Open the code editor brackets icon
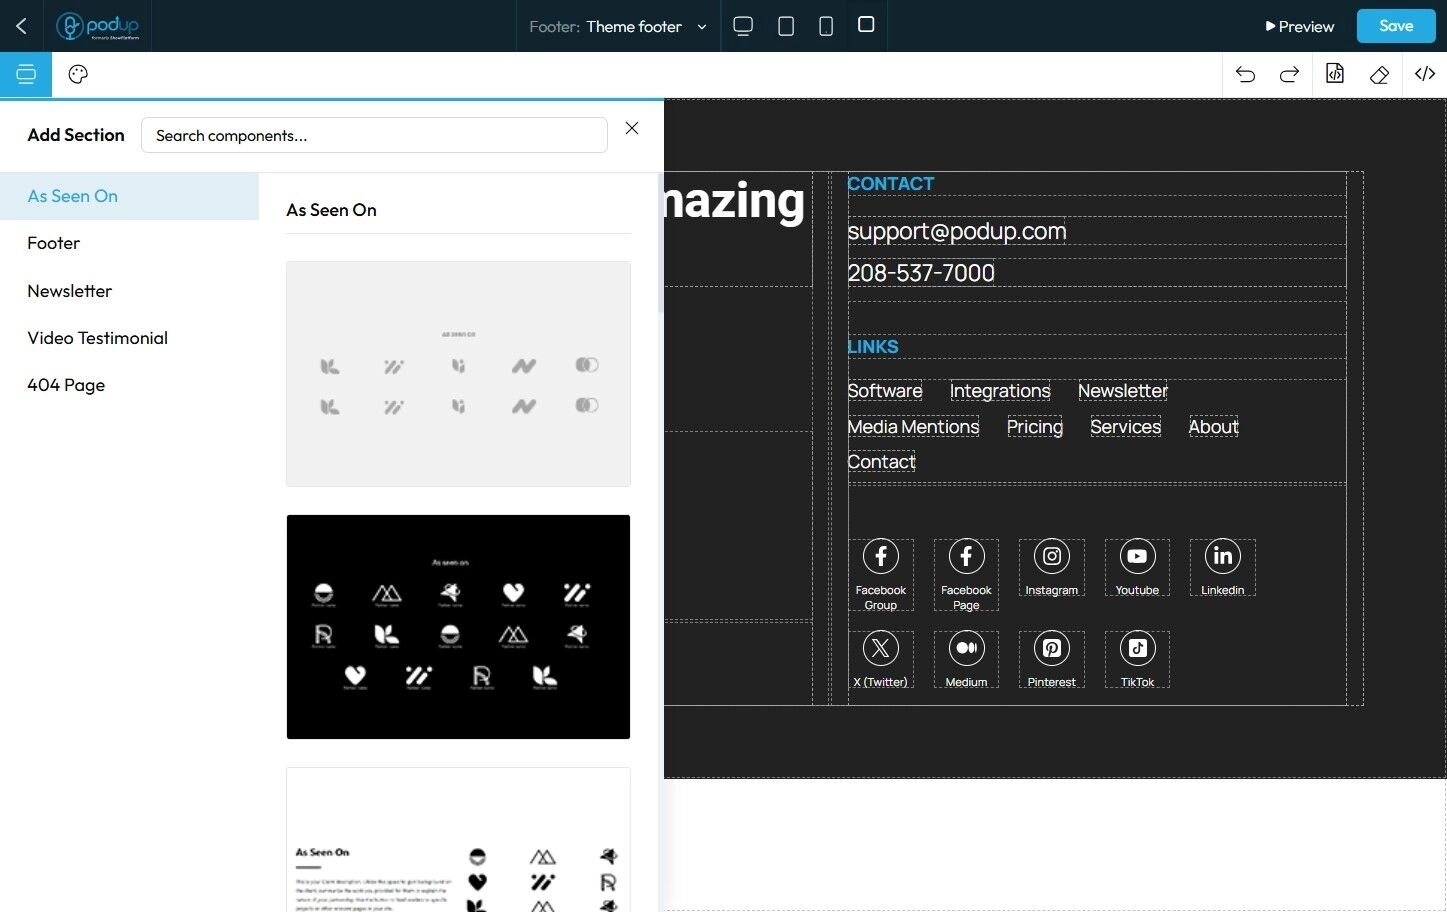 pos(1425,74)
